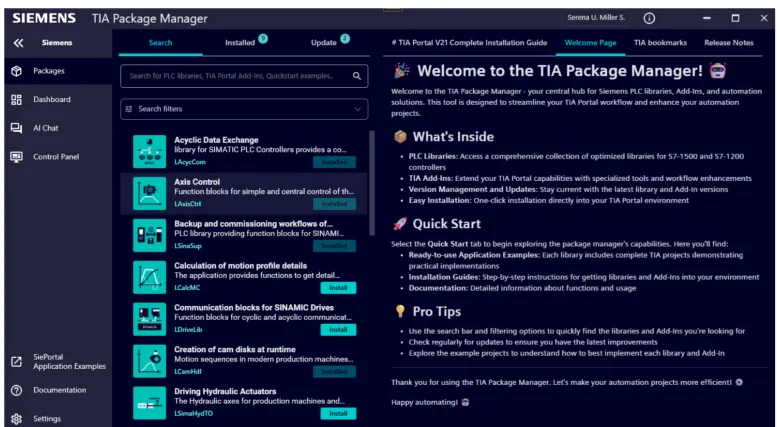Open the Release Notes tab
The image size is (777, 427).
click(728, 43)
